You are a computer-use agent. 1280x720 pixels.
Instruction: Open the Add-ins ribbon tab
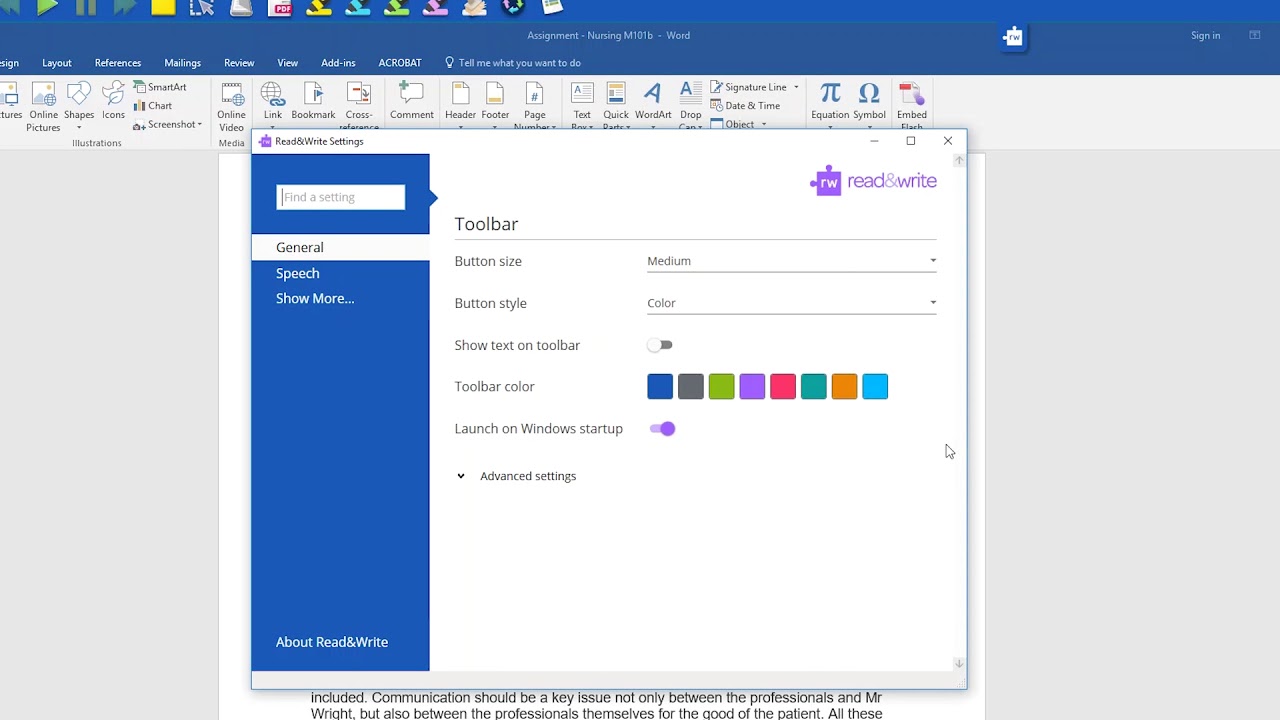click(x=338, y=63)
